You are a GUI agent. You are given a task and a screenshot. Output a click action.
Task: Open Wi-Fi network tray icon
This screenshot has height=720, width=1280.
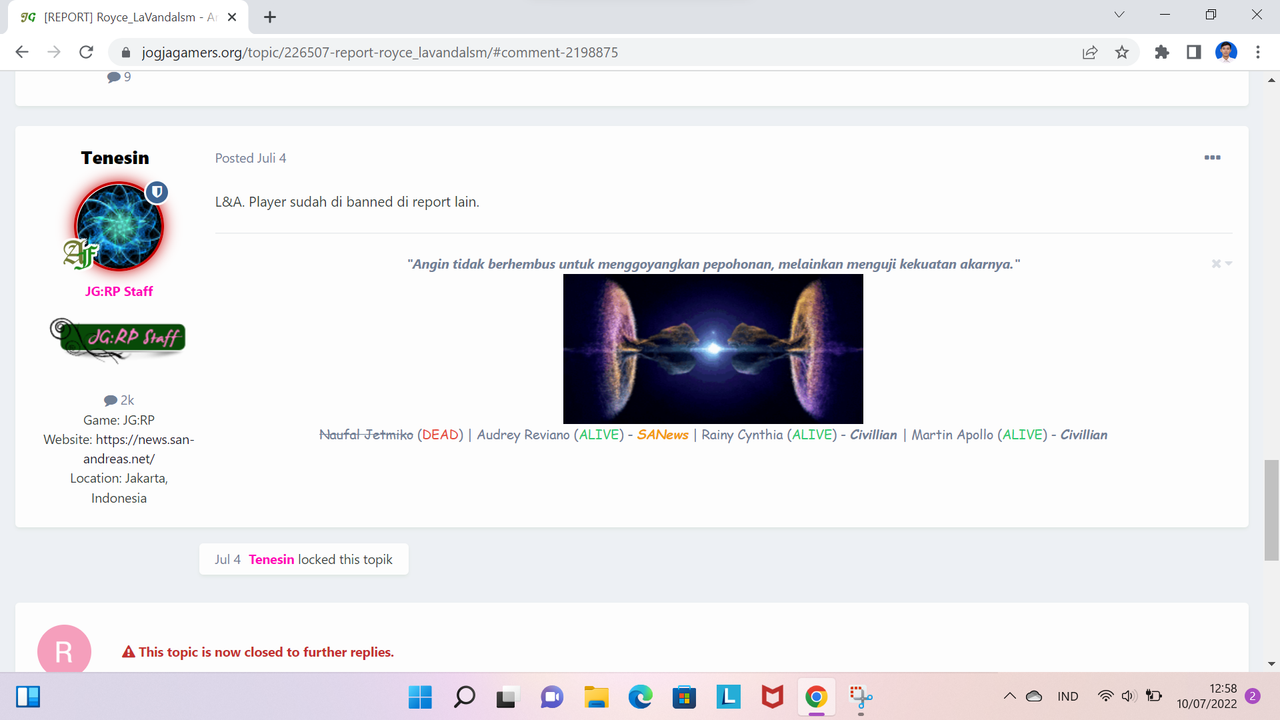(1105, 696)
